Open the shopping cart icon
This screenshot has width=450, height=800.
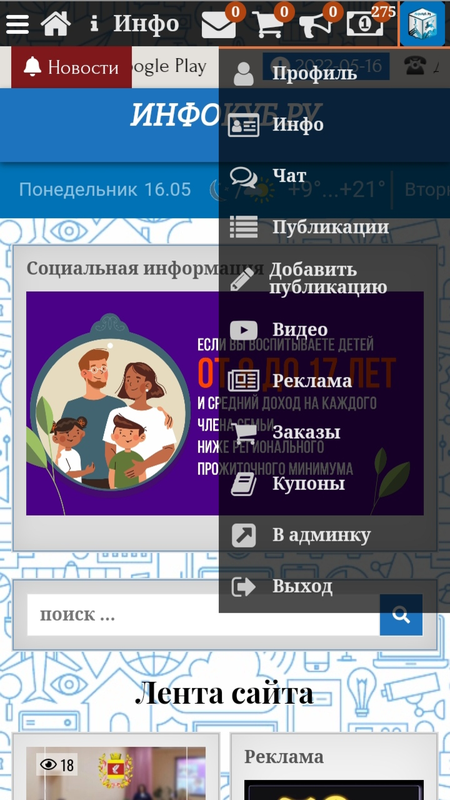point(269,24)
